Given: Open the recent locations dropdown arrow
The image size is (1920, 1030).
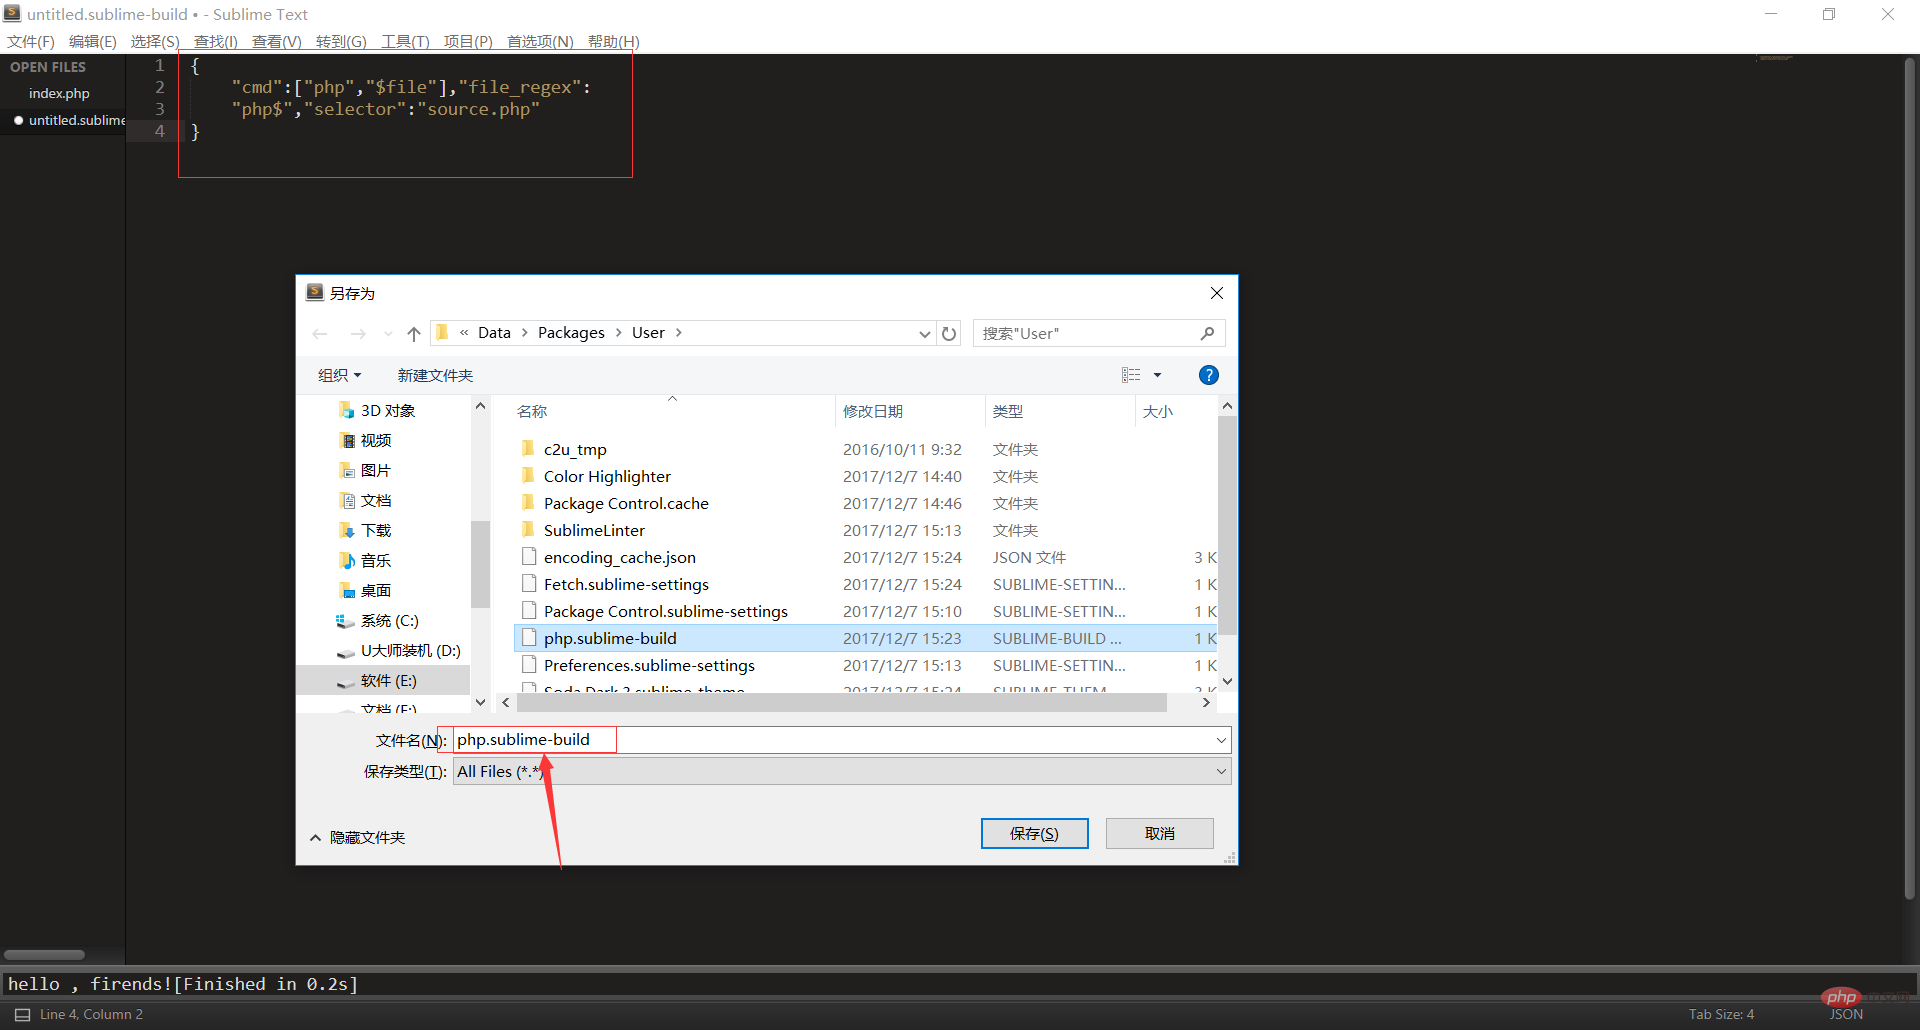Looking at the screenshot, I should pos(388,334).
